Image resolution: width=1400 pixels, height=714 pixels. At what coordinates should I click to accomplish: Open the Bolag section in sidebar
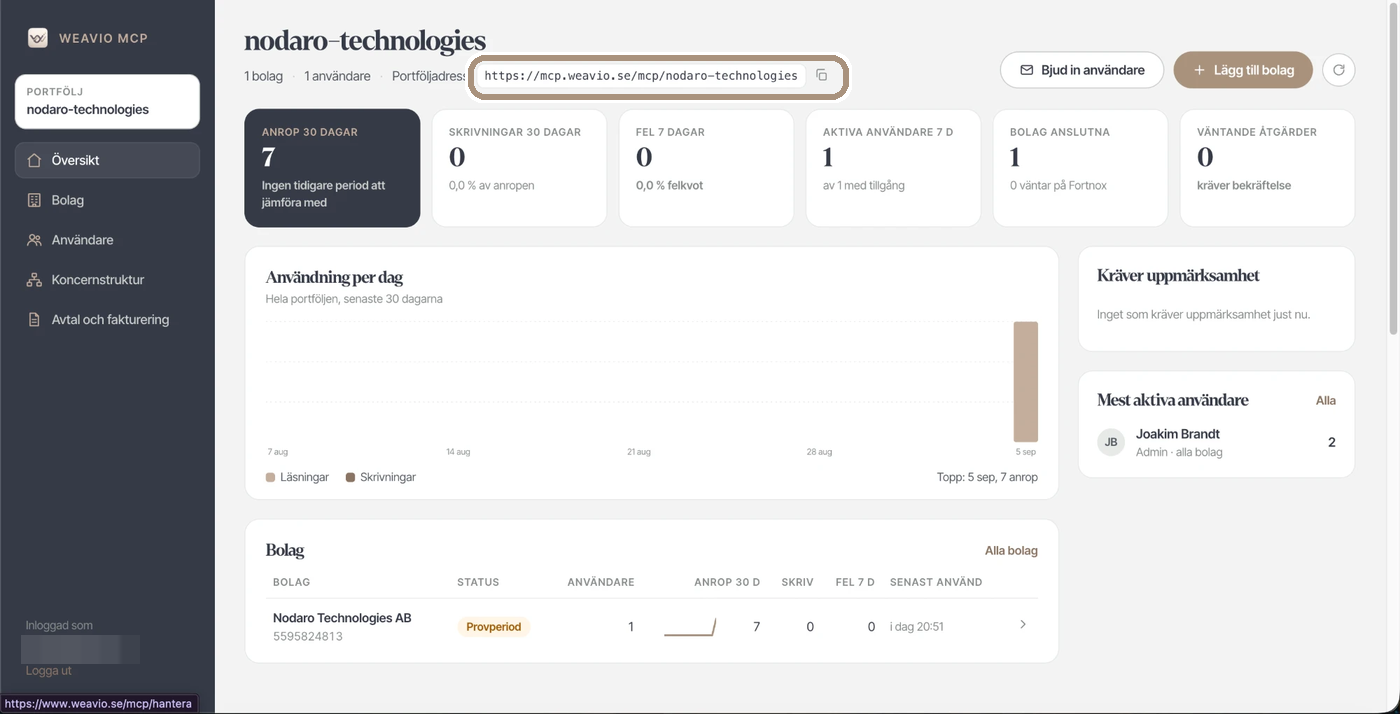pyautogui.click(x=107, y=200)
